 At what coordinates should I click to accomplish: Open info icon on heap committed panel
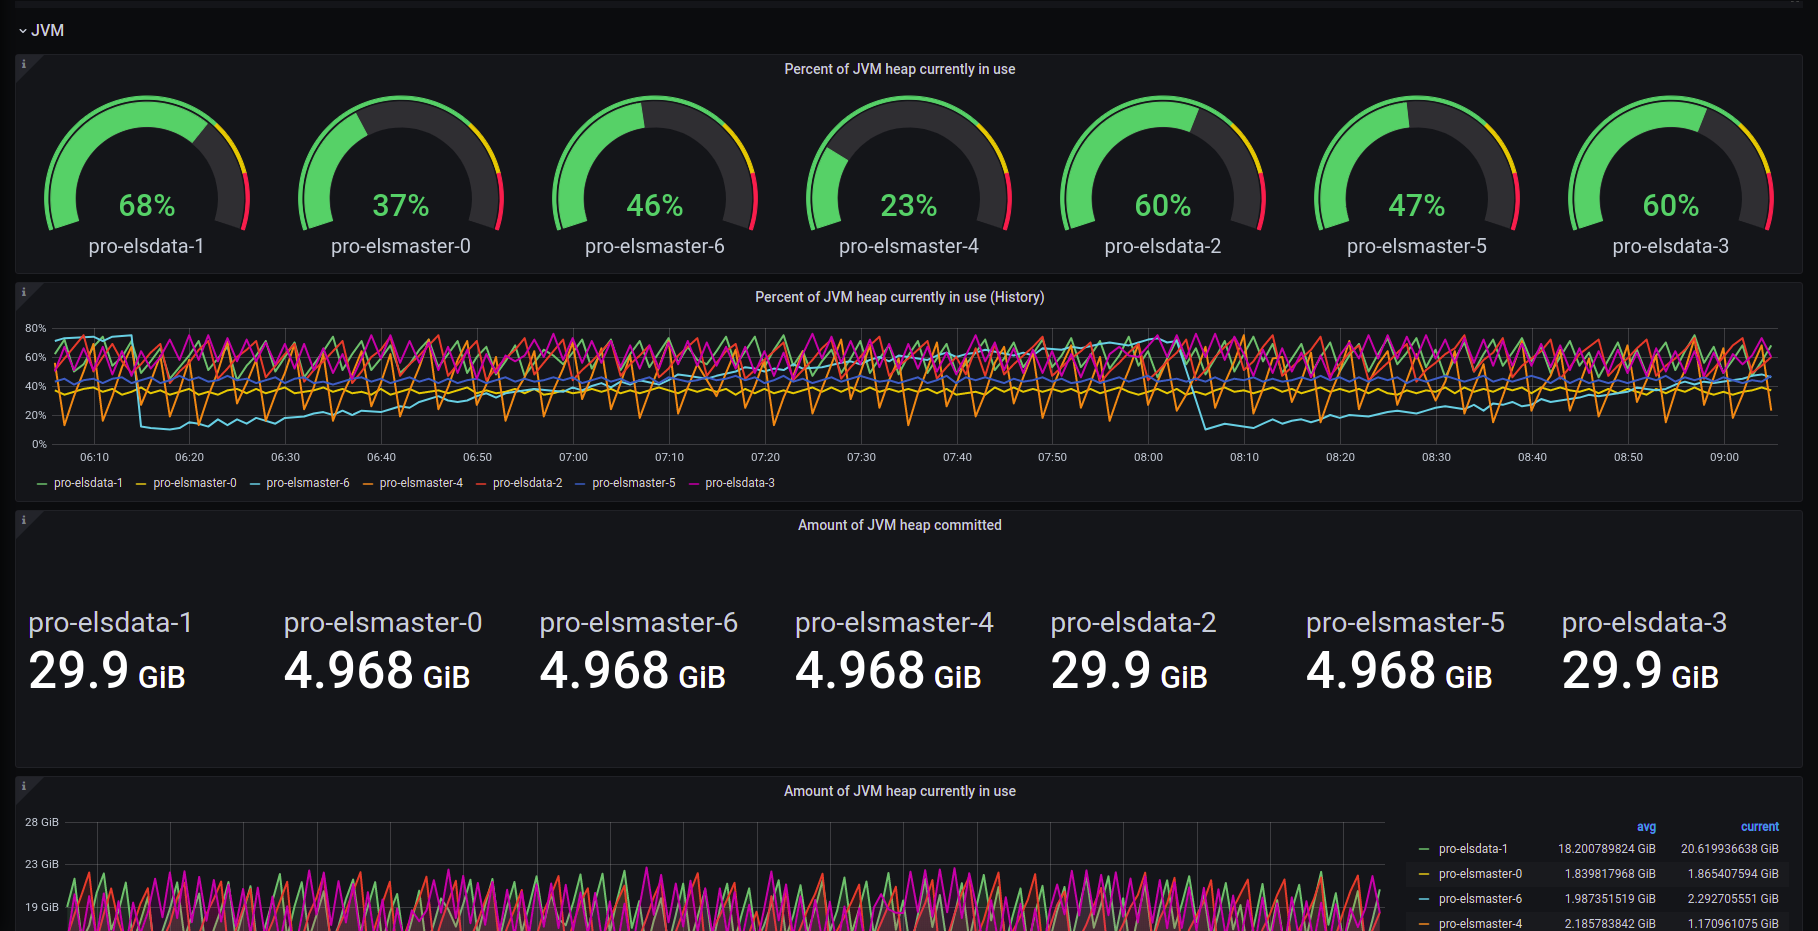24,520
